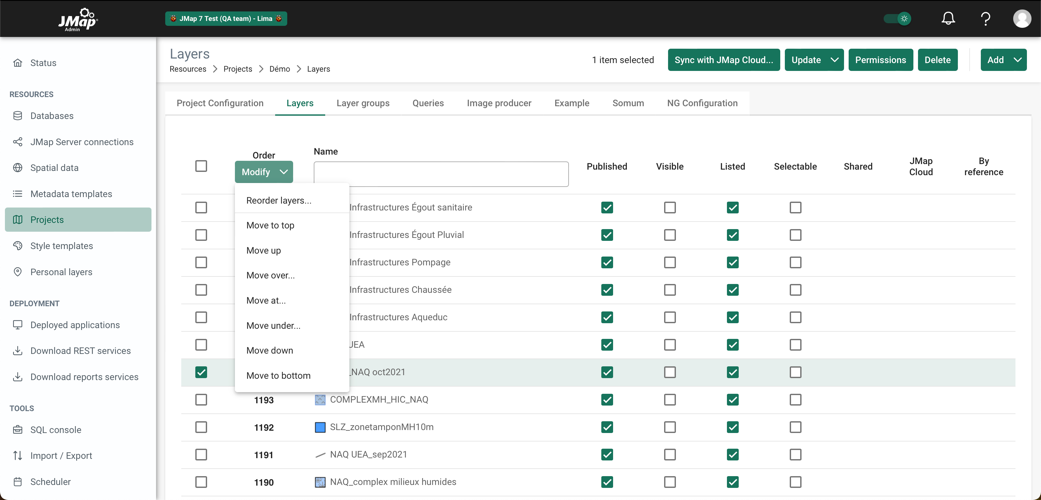The height and width of the screenshot is (500, 1041).
Task: Click the Sync with JMap Cloud button
Action: click(x=723, y=60)
